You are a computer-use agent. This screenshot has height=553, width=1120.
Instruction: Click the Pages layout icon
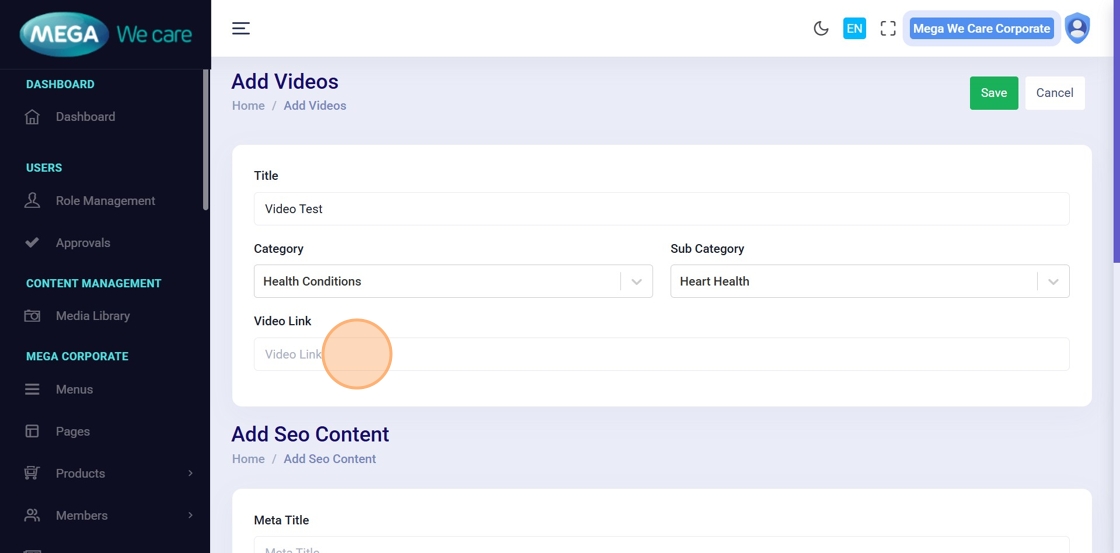(32, 432)
